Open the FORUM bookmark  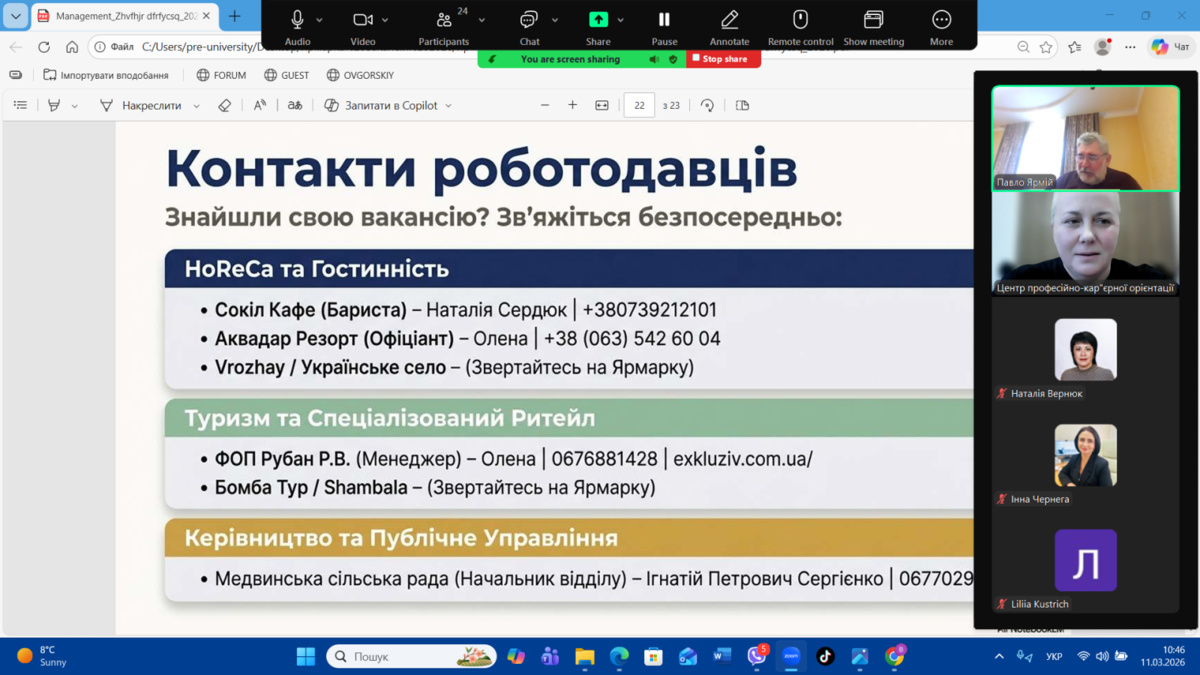[x=221, y=75]
